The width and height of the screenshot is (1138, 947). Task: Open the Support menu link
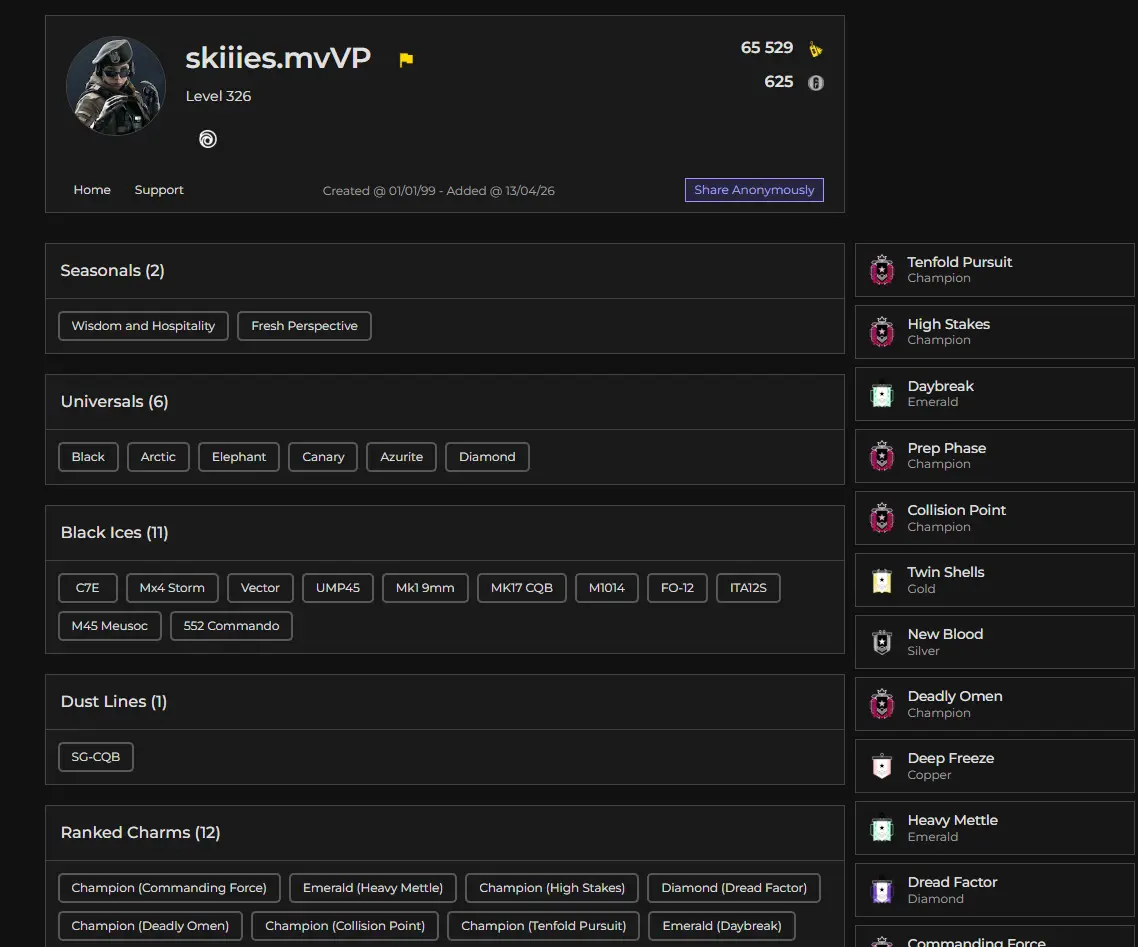159,190
